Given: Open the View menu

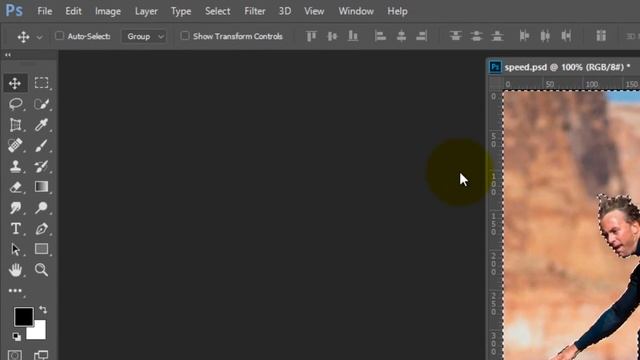Looking at the screenshot, I should pos(314,11).
